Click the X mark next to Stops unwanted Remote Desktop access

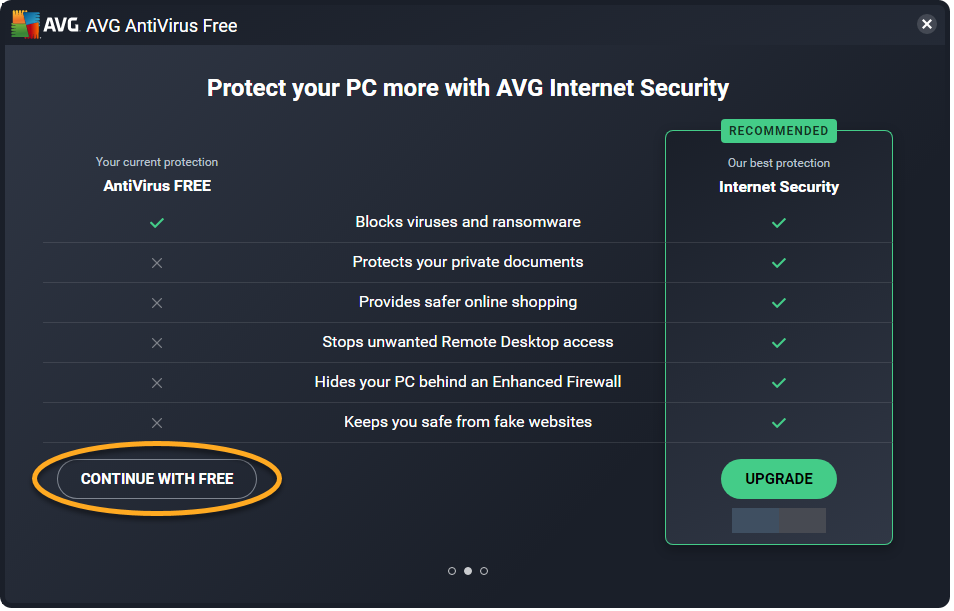pos(157,343)
